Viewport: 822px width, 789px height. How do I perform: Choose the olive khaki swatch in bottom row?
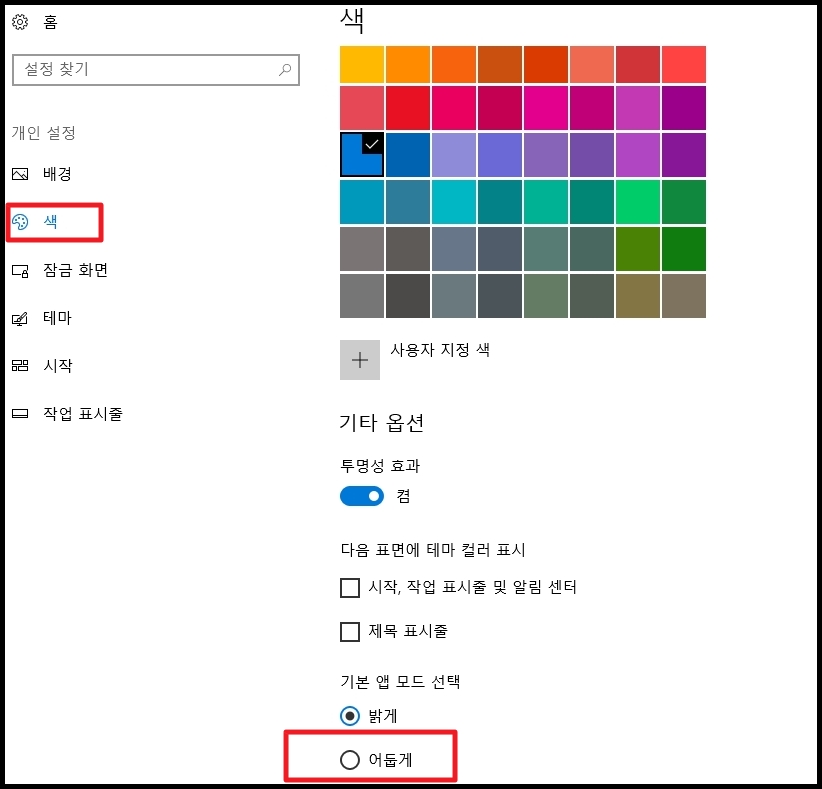pos(637,296)
